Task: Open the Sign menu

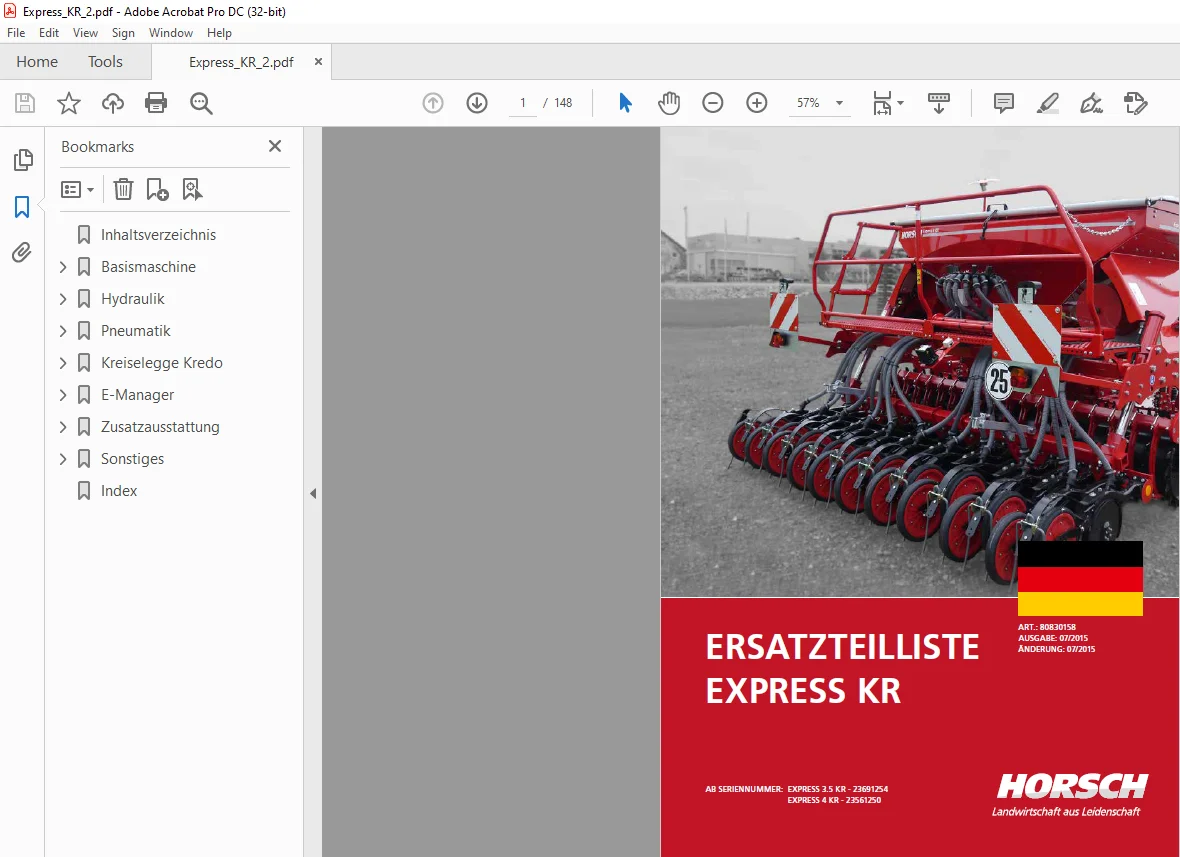Action: (x=123, y=33)
